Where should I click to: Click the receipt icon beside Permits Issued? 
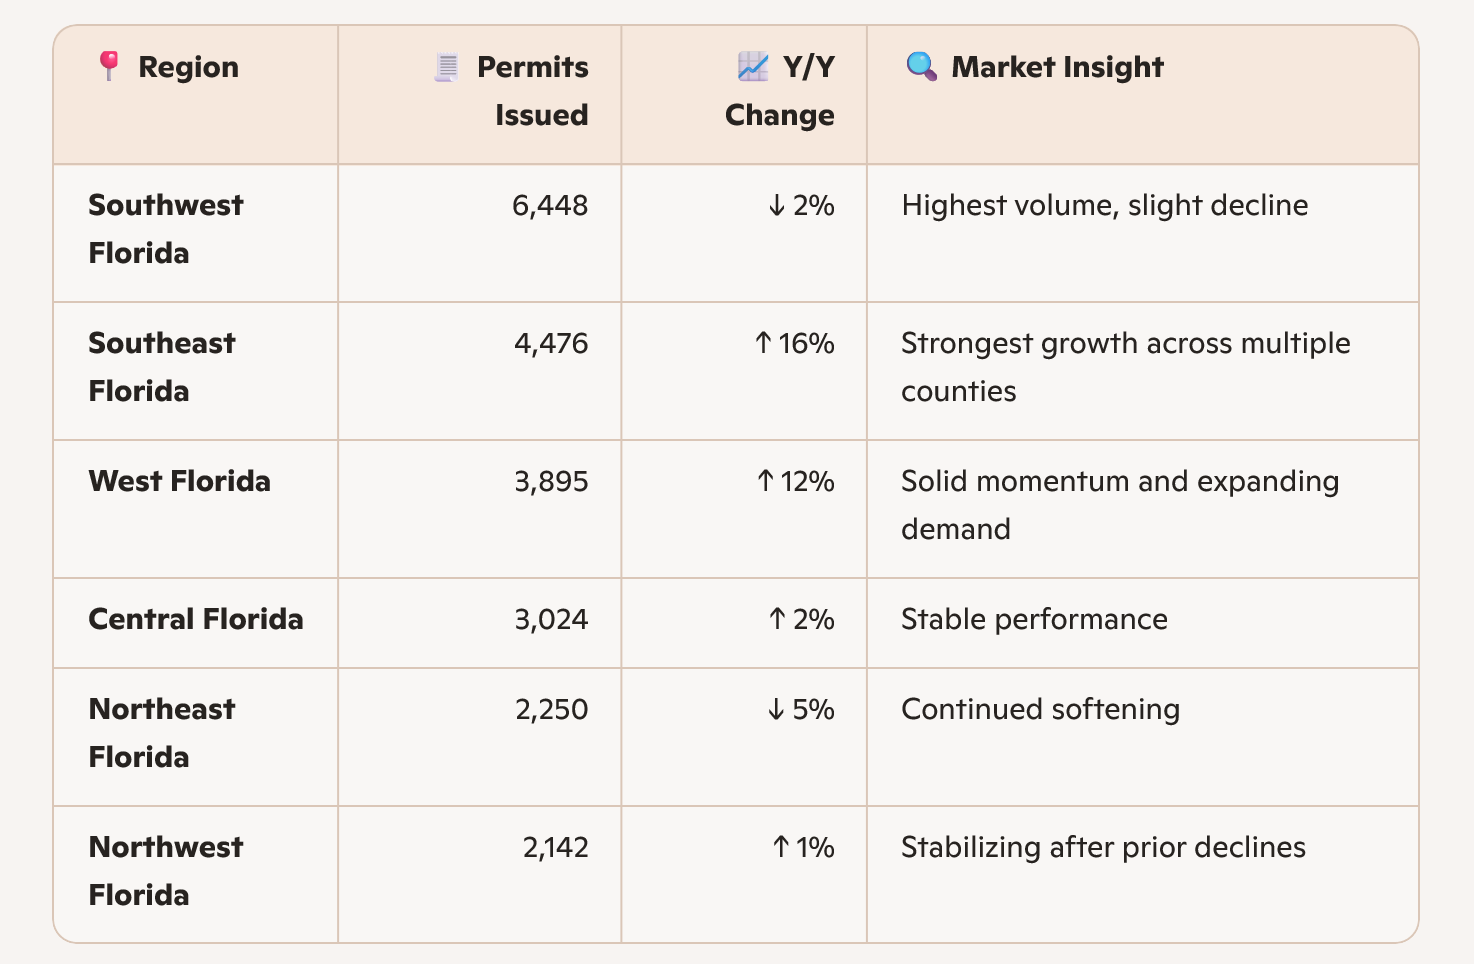click(446, 68)
